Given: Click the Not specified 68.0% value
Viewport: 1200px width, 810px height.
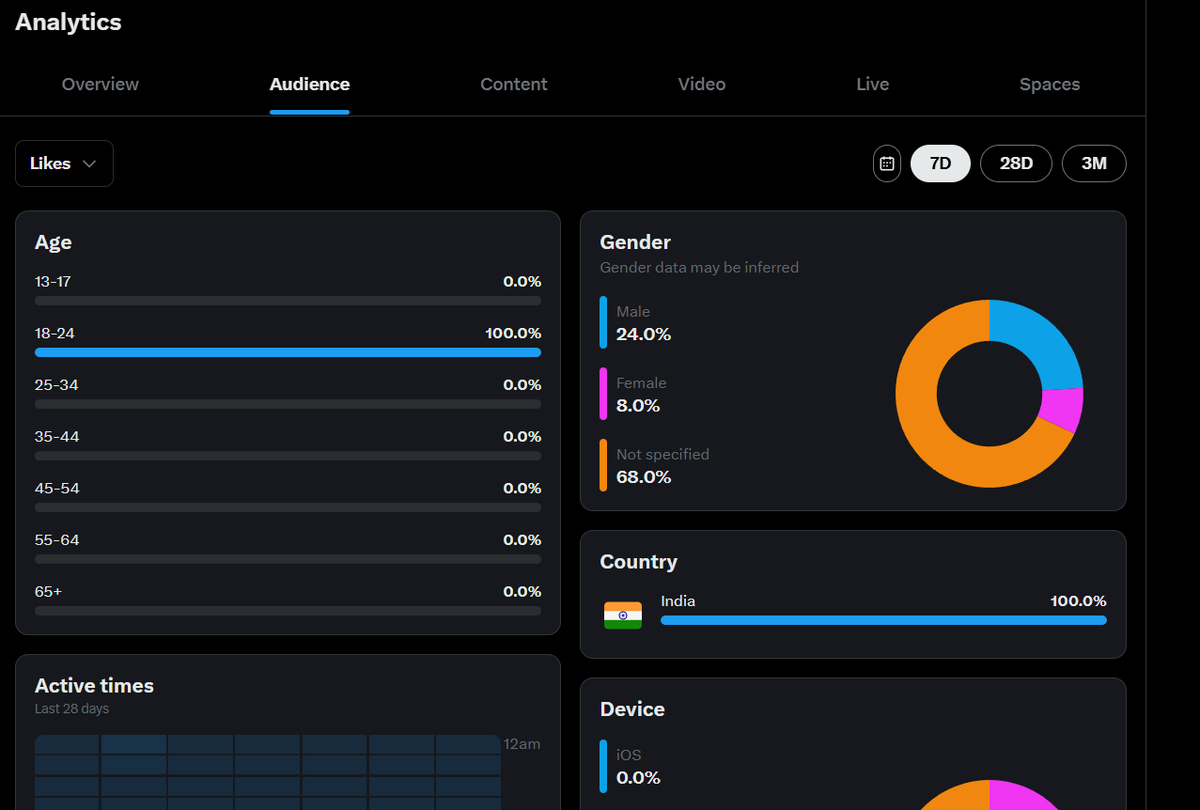Looking at the screenshot, I should tap(643, 477).
